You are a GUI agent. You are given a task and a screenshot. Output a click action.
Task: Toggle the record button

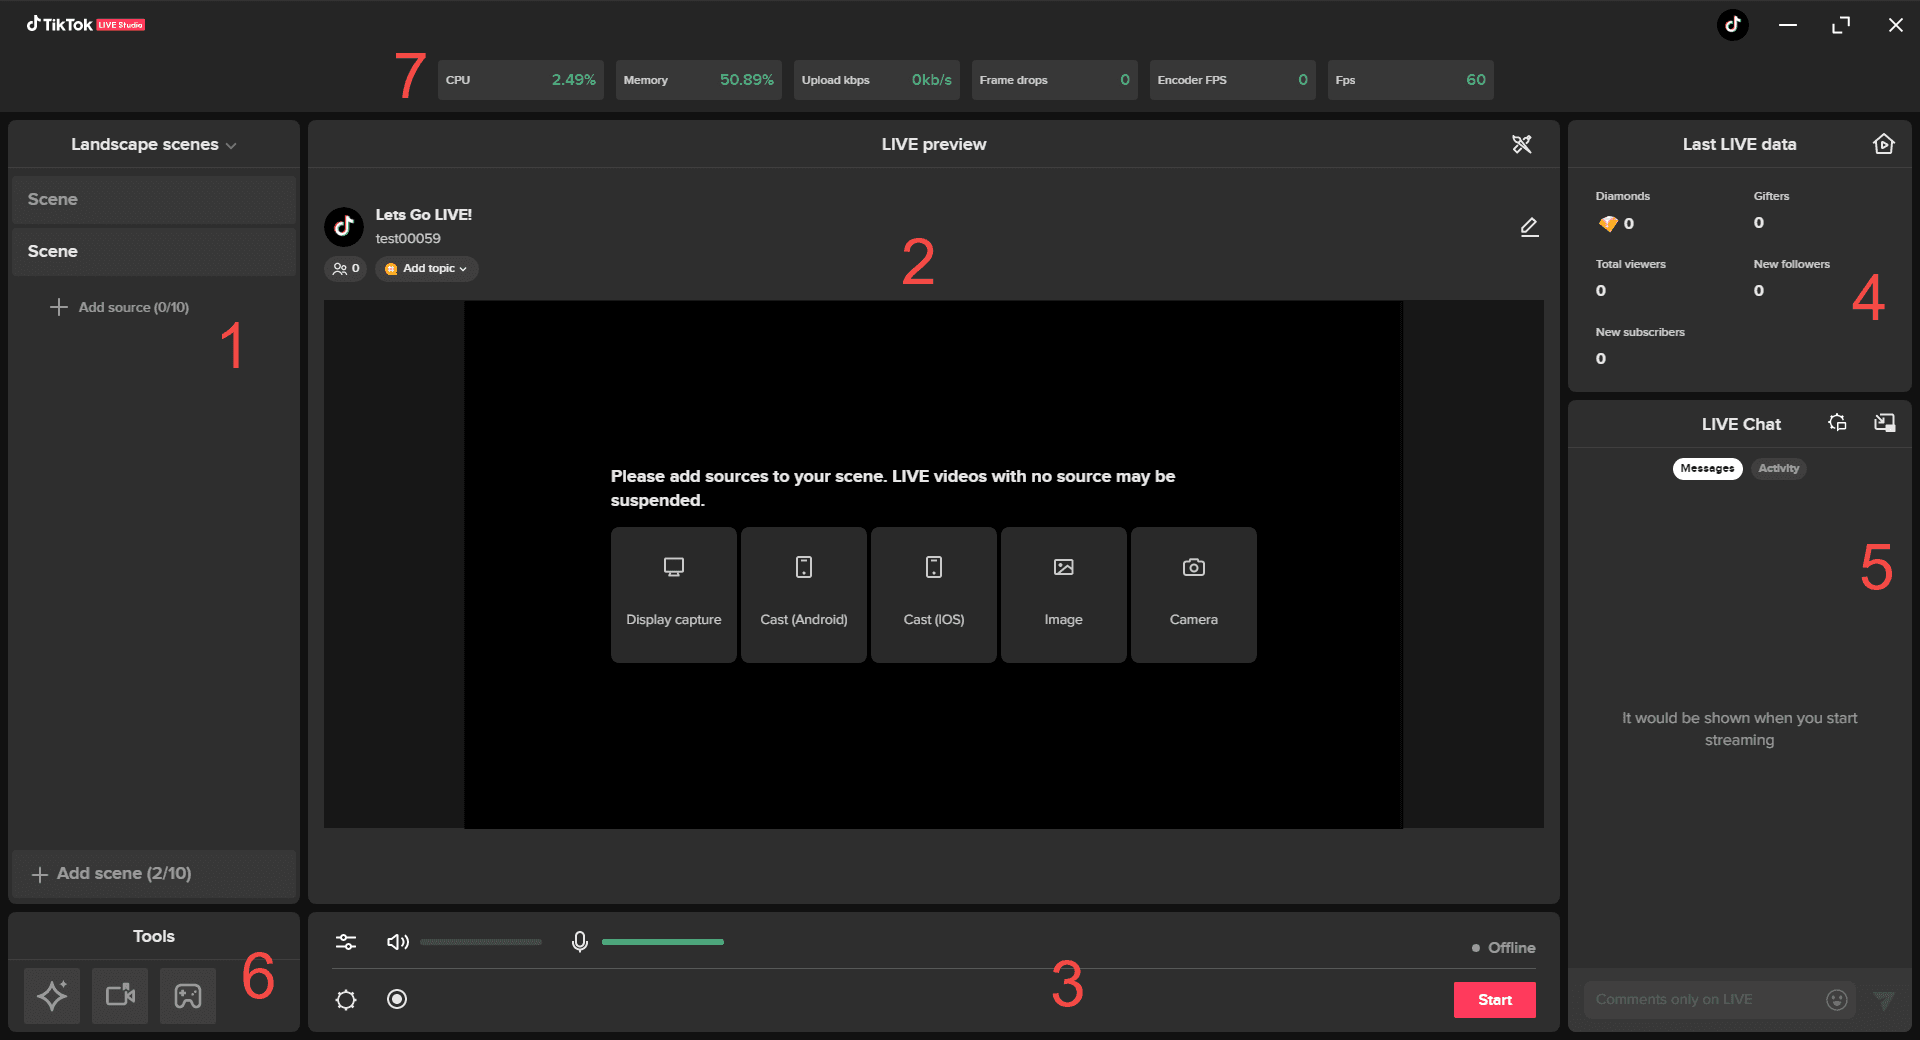[397, 1000]
